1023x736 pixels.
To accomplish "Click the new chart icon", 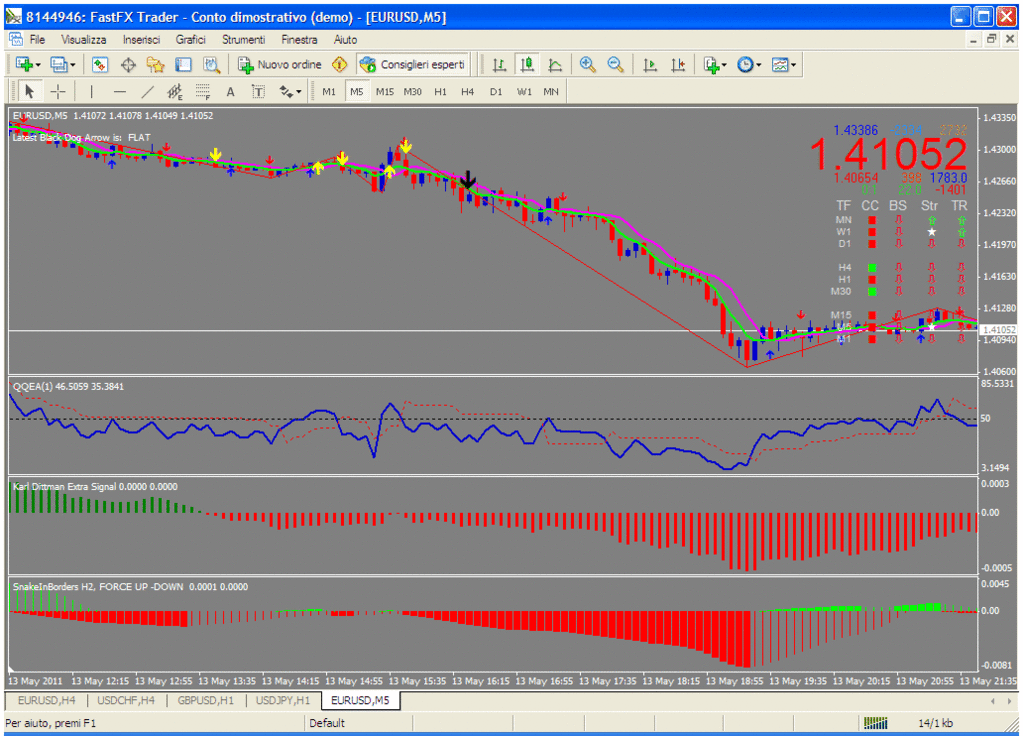I will pyautogui.click(x=24, y=65).
